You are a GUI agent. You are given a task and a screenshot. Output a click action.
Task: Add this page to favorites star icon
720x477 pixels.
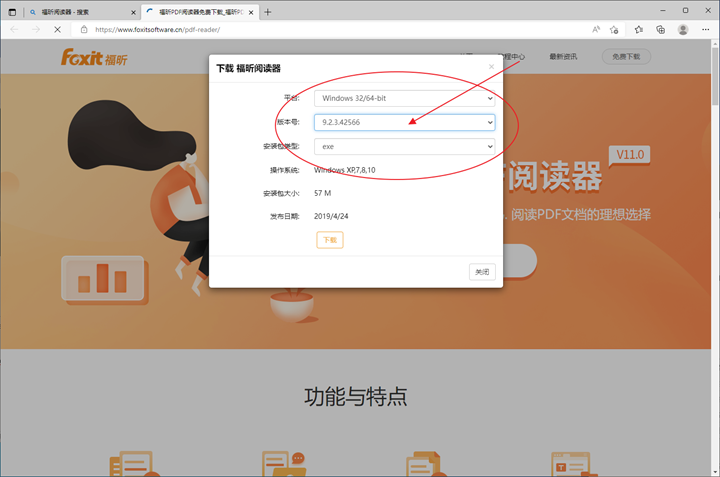pyautogui.click(x=614, y=29)
